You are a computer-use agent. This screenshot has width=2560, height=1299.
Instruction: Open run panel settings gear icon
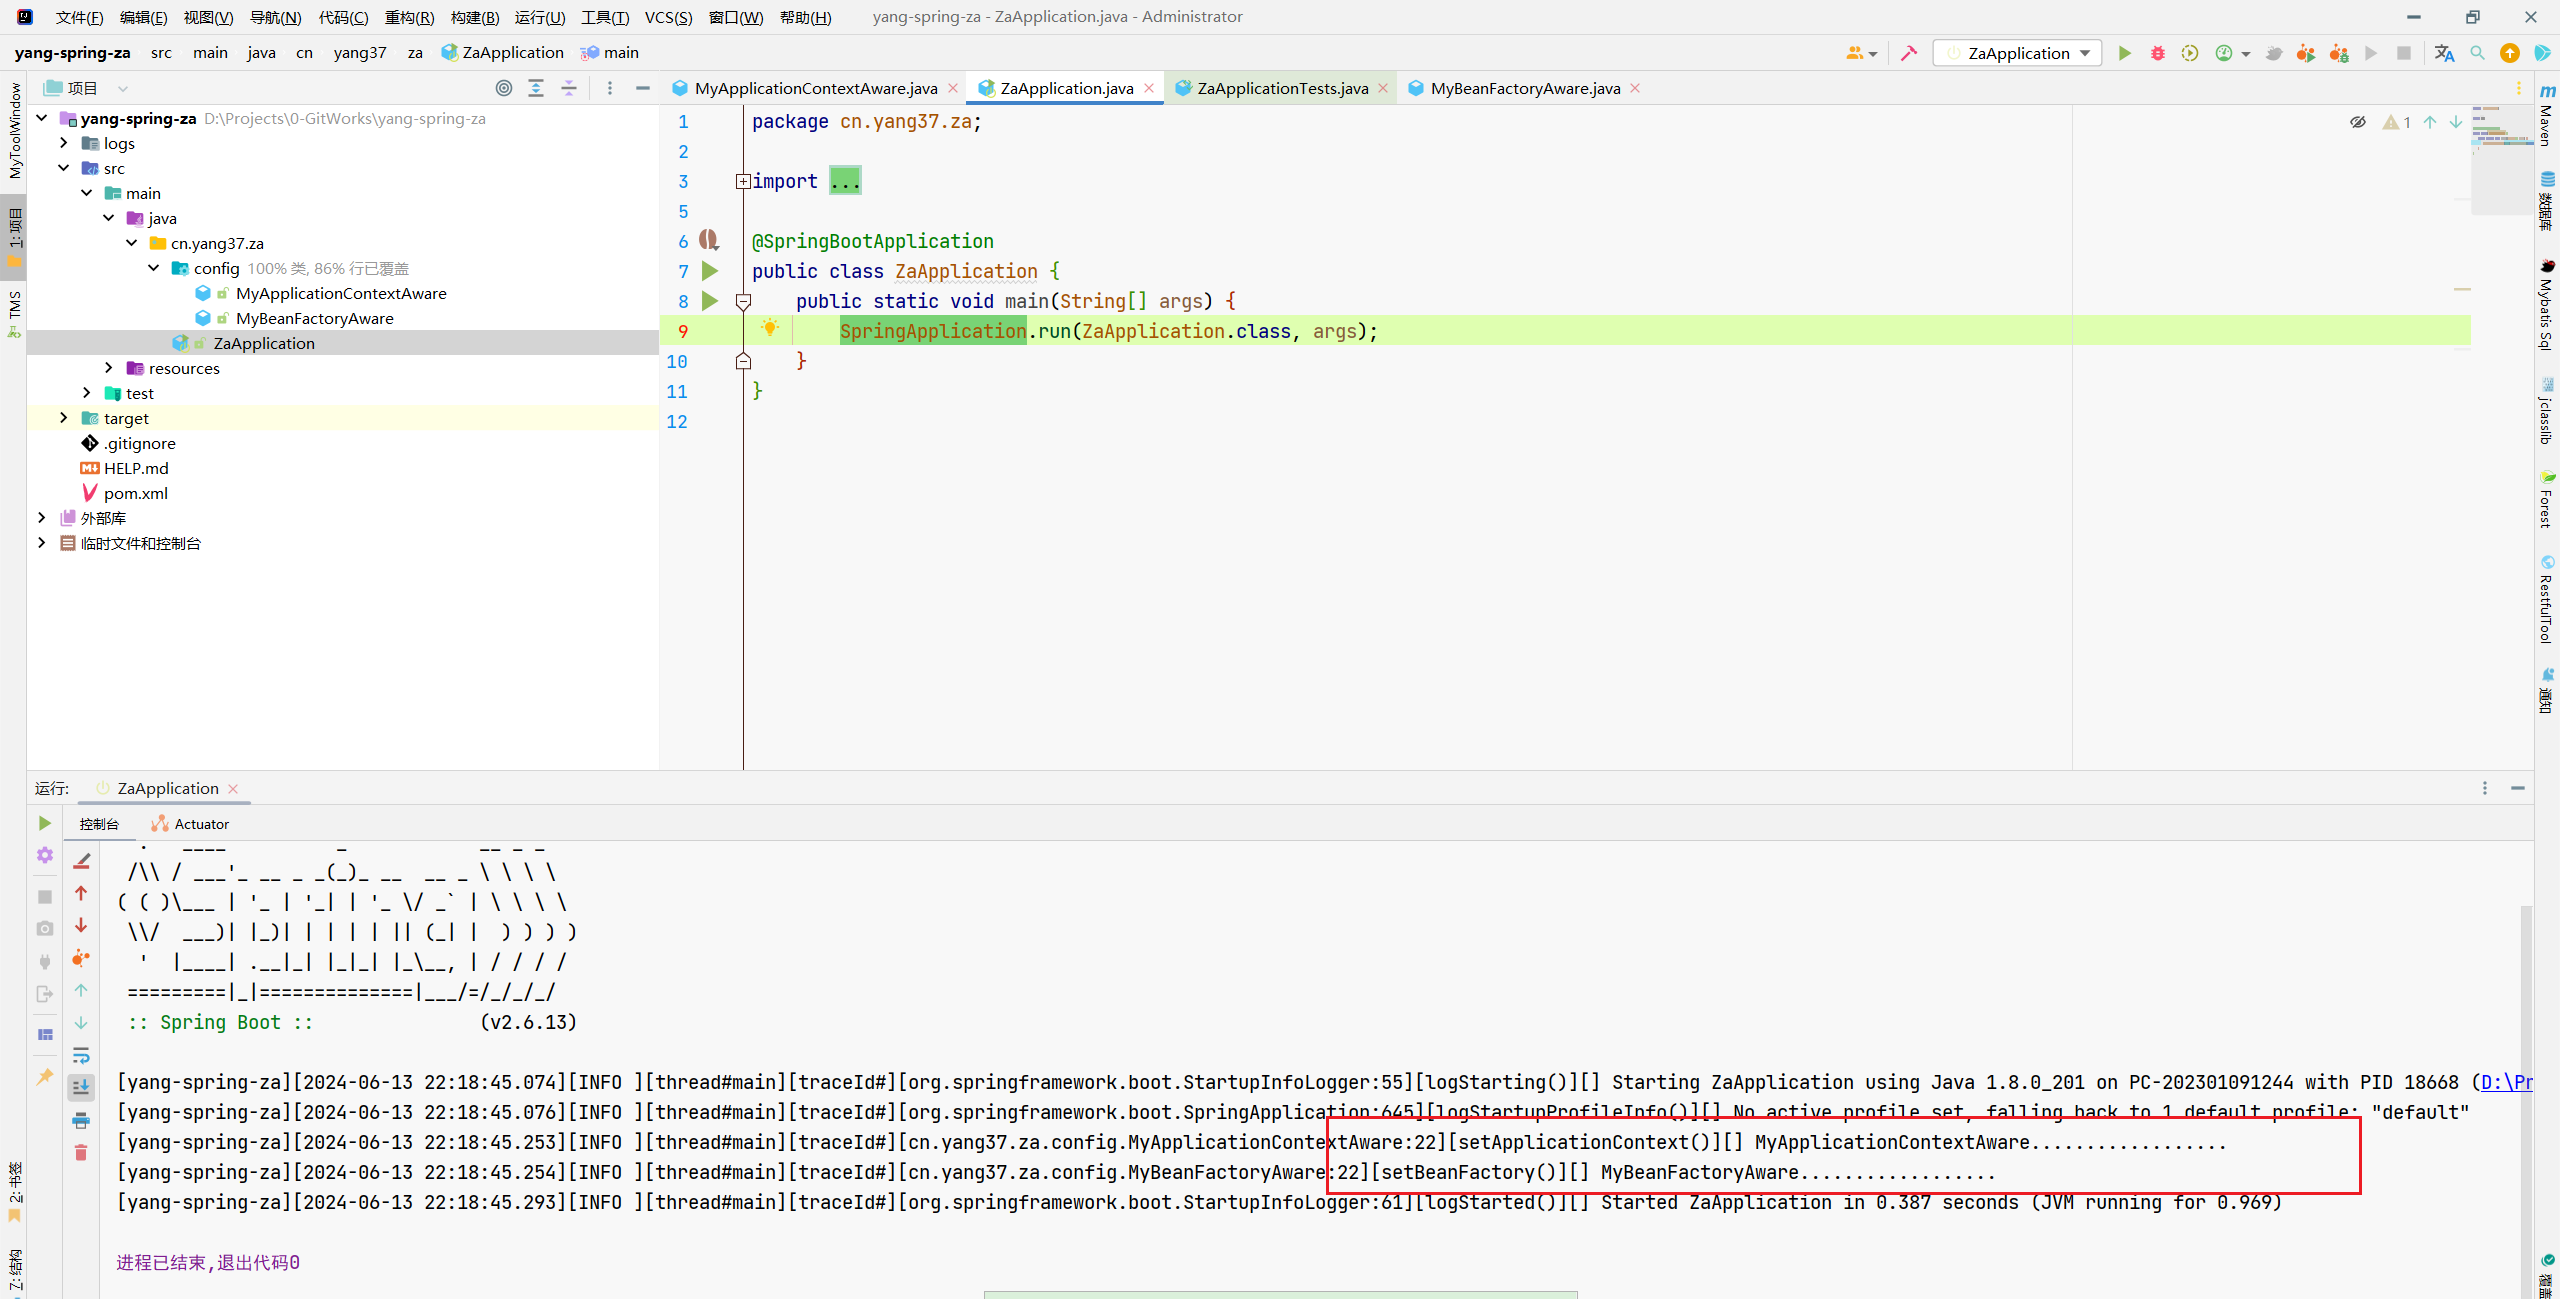coord(45,856)
